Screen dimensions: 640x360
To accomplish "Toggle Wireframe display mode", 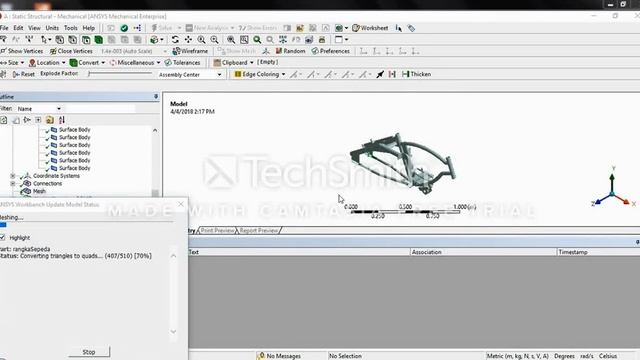I will 190,51.
